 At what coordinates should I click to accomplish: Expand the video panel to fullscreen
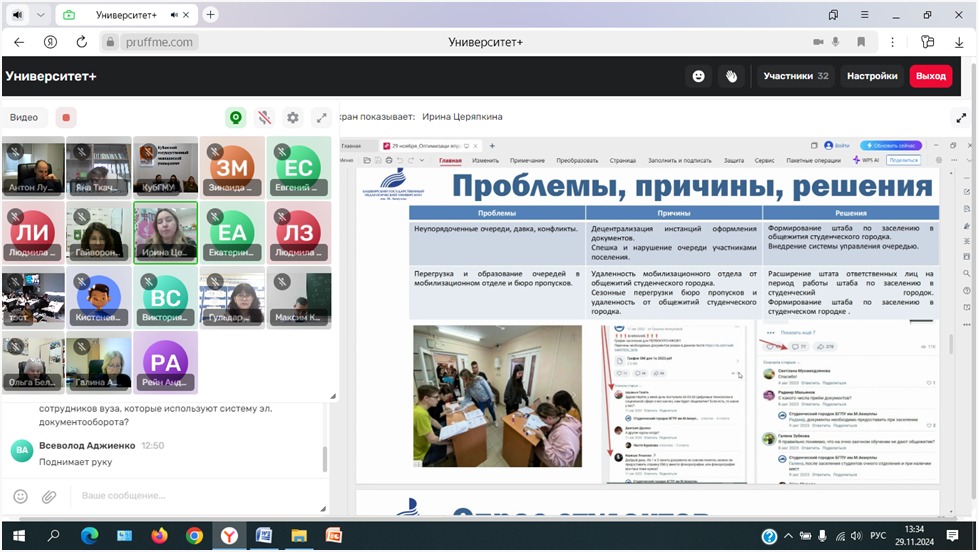tap(321, 117)
